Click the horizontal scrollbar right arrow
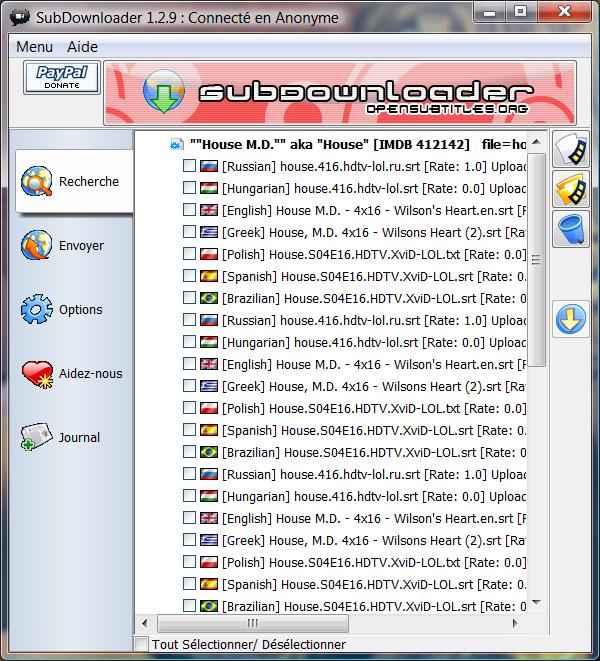Viewport: 600px width, 661px height. click(x=515, y=623)
